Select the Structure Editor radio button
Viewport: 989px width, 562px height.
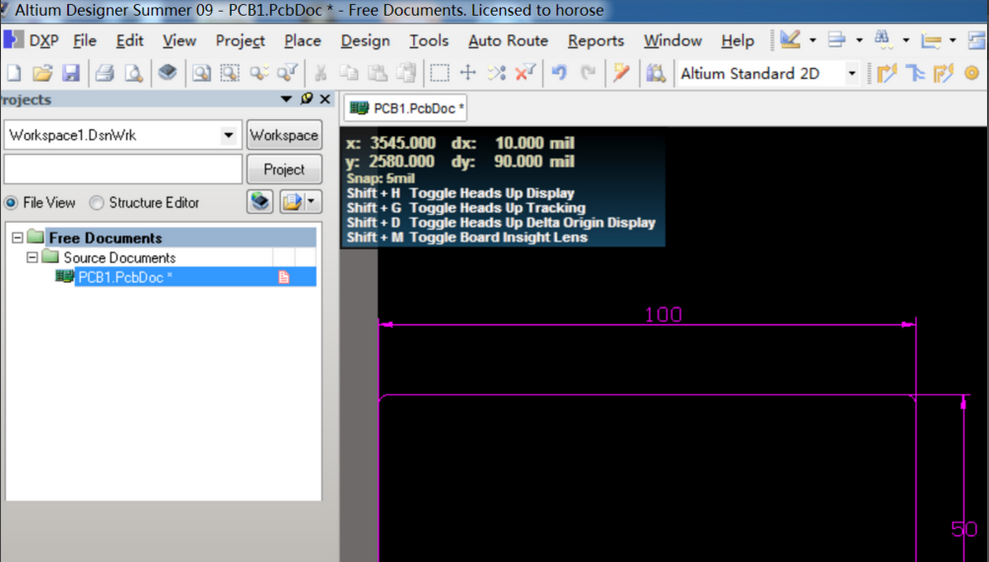(x=97, y=203)
